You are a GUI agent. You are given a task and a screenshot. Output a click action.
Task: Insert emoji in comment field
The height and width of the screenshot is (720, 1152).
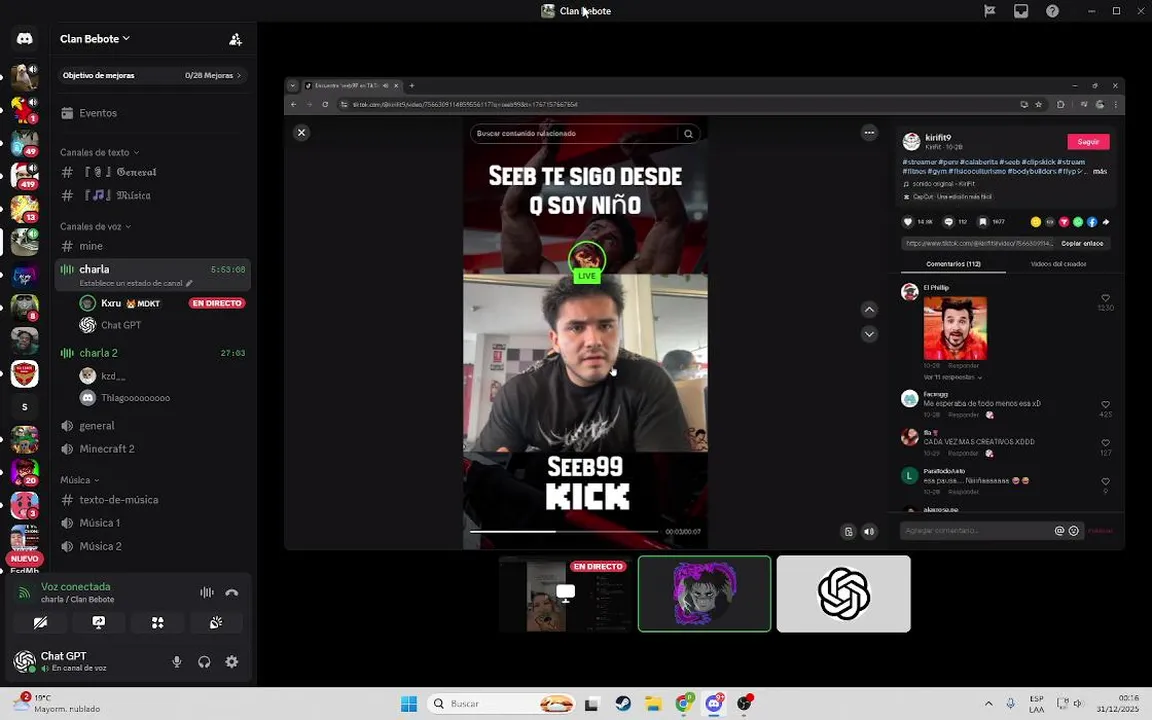point(1073,530)
